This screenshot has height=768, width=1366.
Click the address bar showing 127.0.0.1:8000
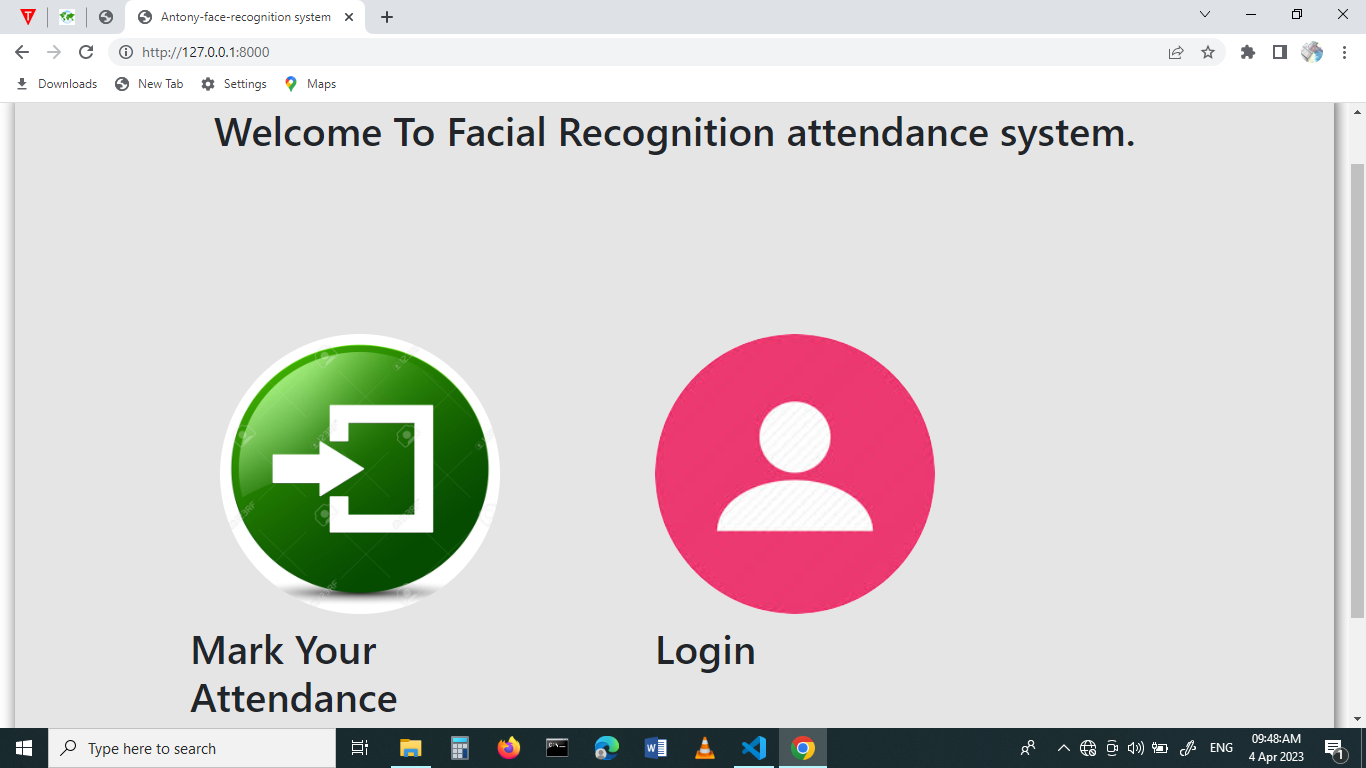pos(667,52)
